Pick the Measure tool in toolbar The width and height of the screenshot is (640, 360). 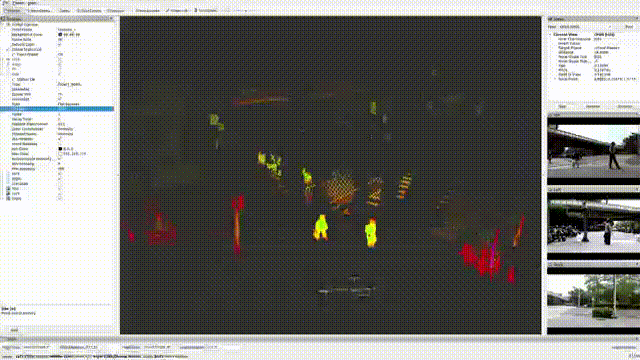pyautogui.click(x=116, y=11)
